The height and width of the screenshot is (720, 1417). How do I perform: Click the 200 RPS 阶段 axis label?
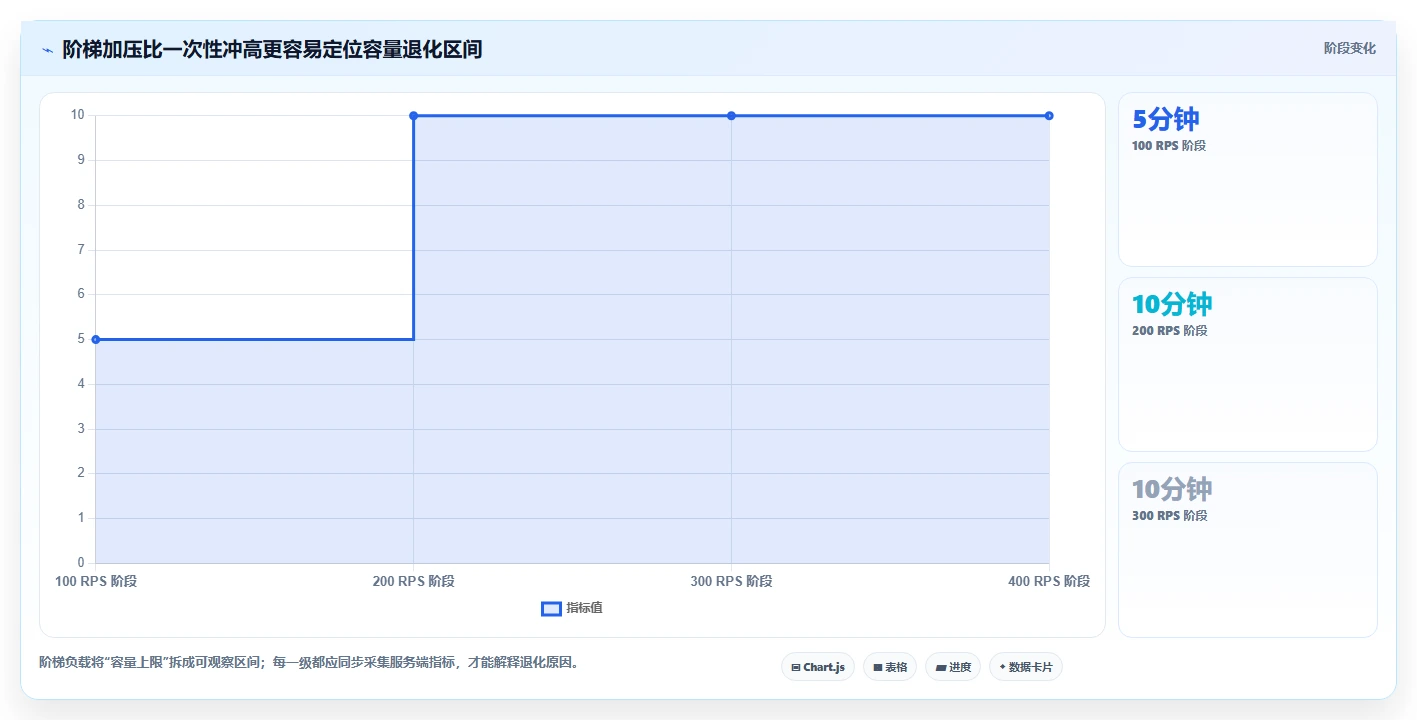[413, 581]
